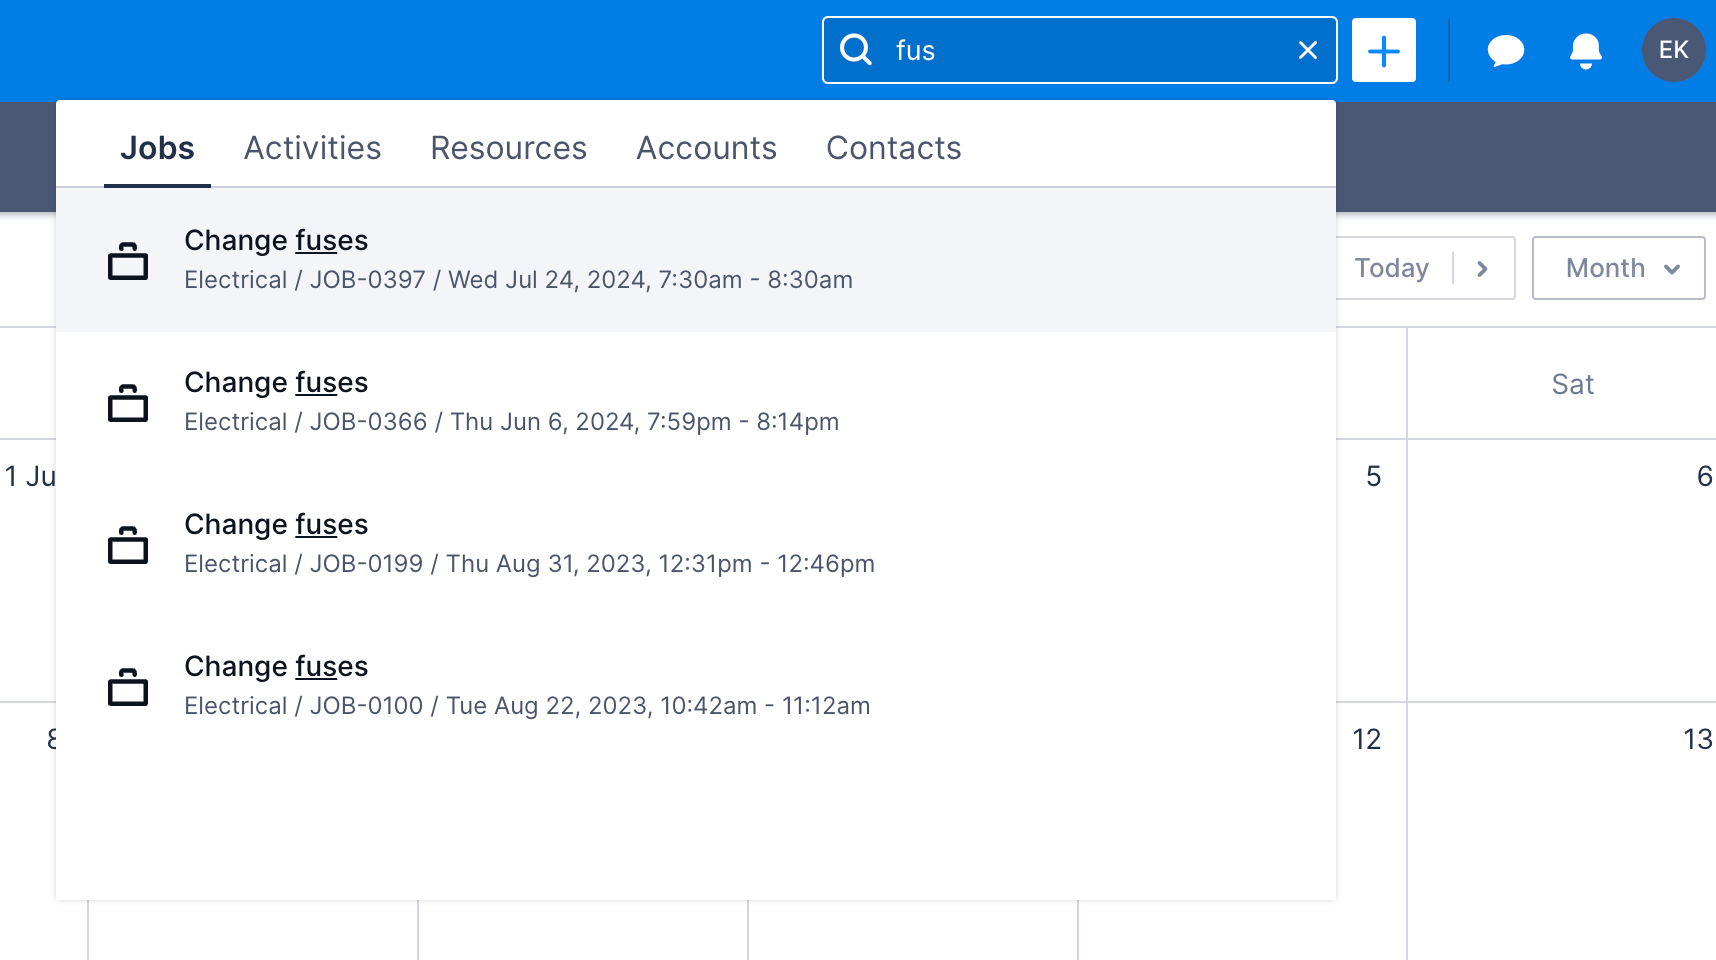
Task: Open the EK user avatar menu
Action: (1673, 50)
